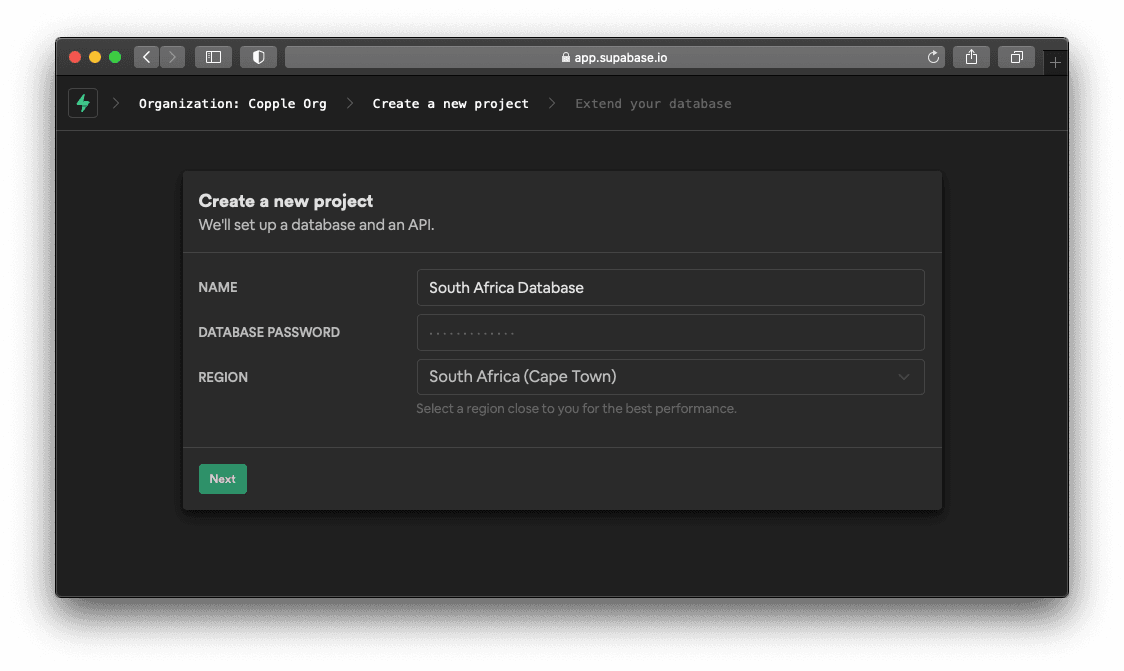Focus the project Name input field
The image size is (1124, 671).
coord(670,287)
